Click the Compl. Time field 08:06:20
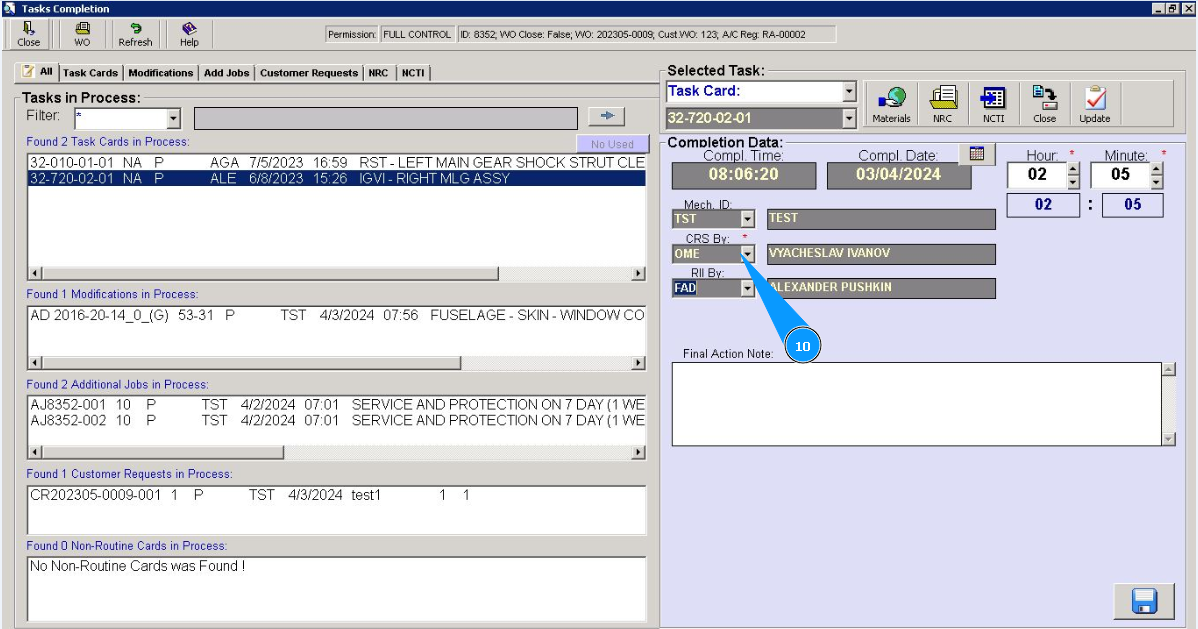This screenshot has height=629, width=1198. click(743, 175)
